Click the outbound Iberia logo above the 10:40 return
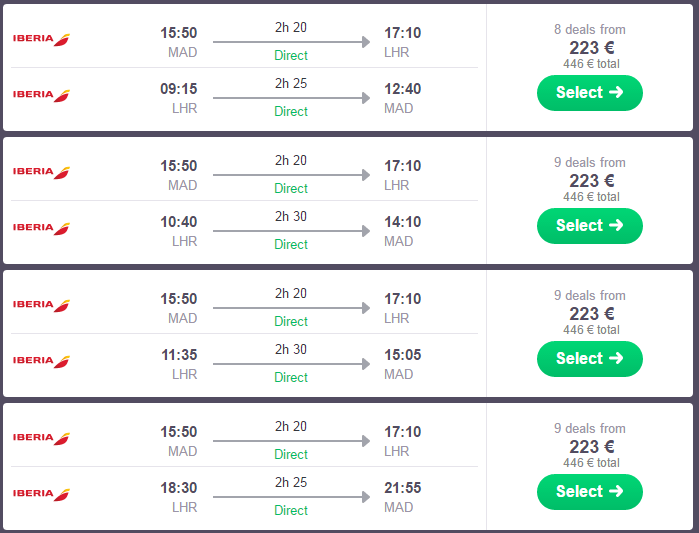The height and width of the screenshot is (533, 699). pyautogui.click(x=41, y=172)
